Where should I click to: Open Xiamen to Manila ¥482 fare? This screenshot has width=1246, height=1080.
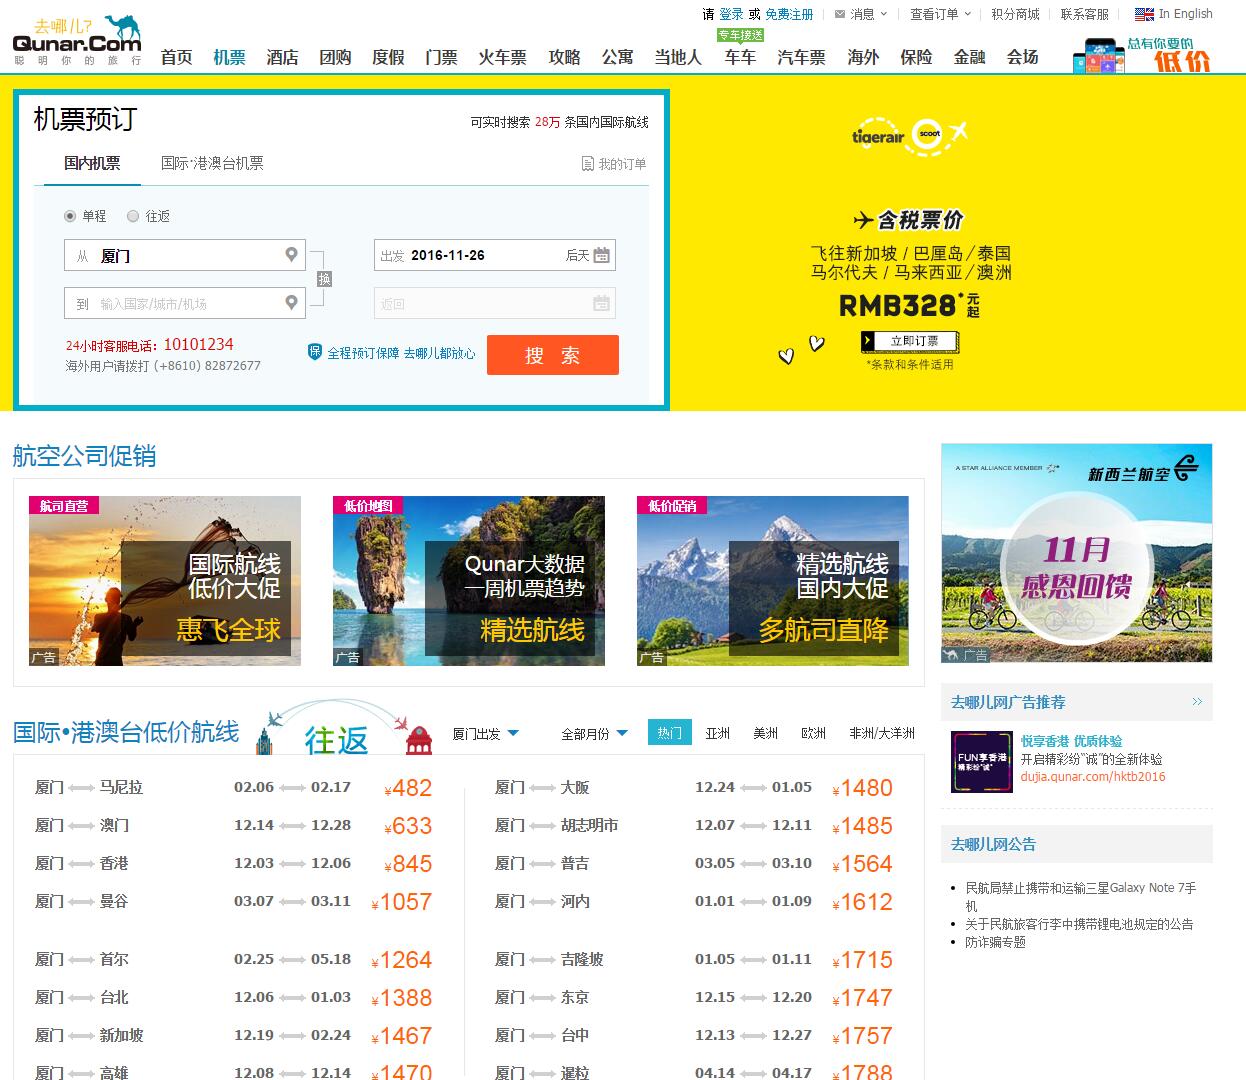point(234,788)
